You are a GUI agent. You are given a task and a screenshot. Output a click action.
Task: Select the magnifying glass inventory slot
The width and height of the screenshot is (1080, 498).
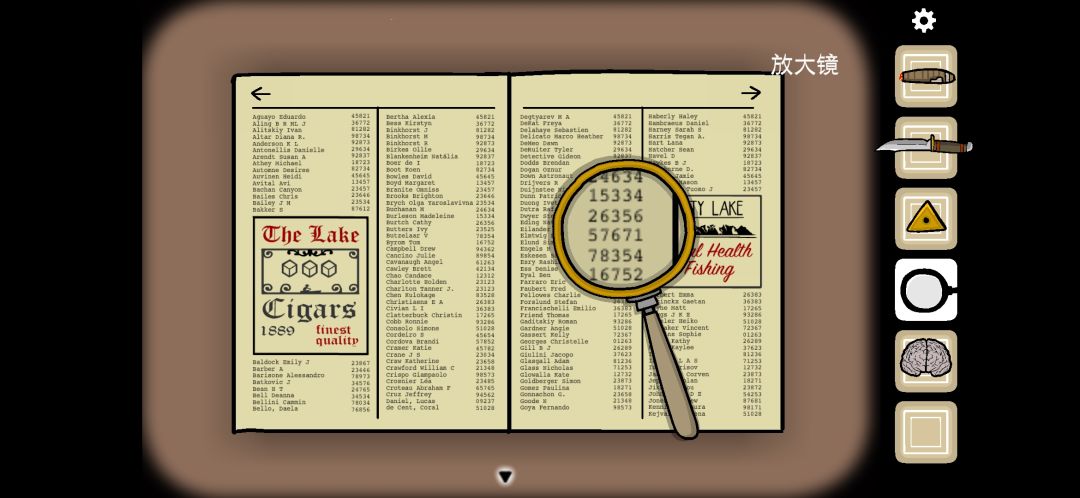[926, 289]
